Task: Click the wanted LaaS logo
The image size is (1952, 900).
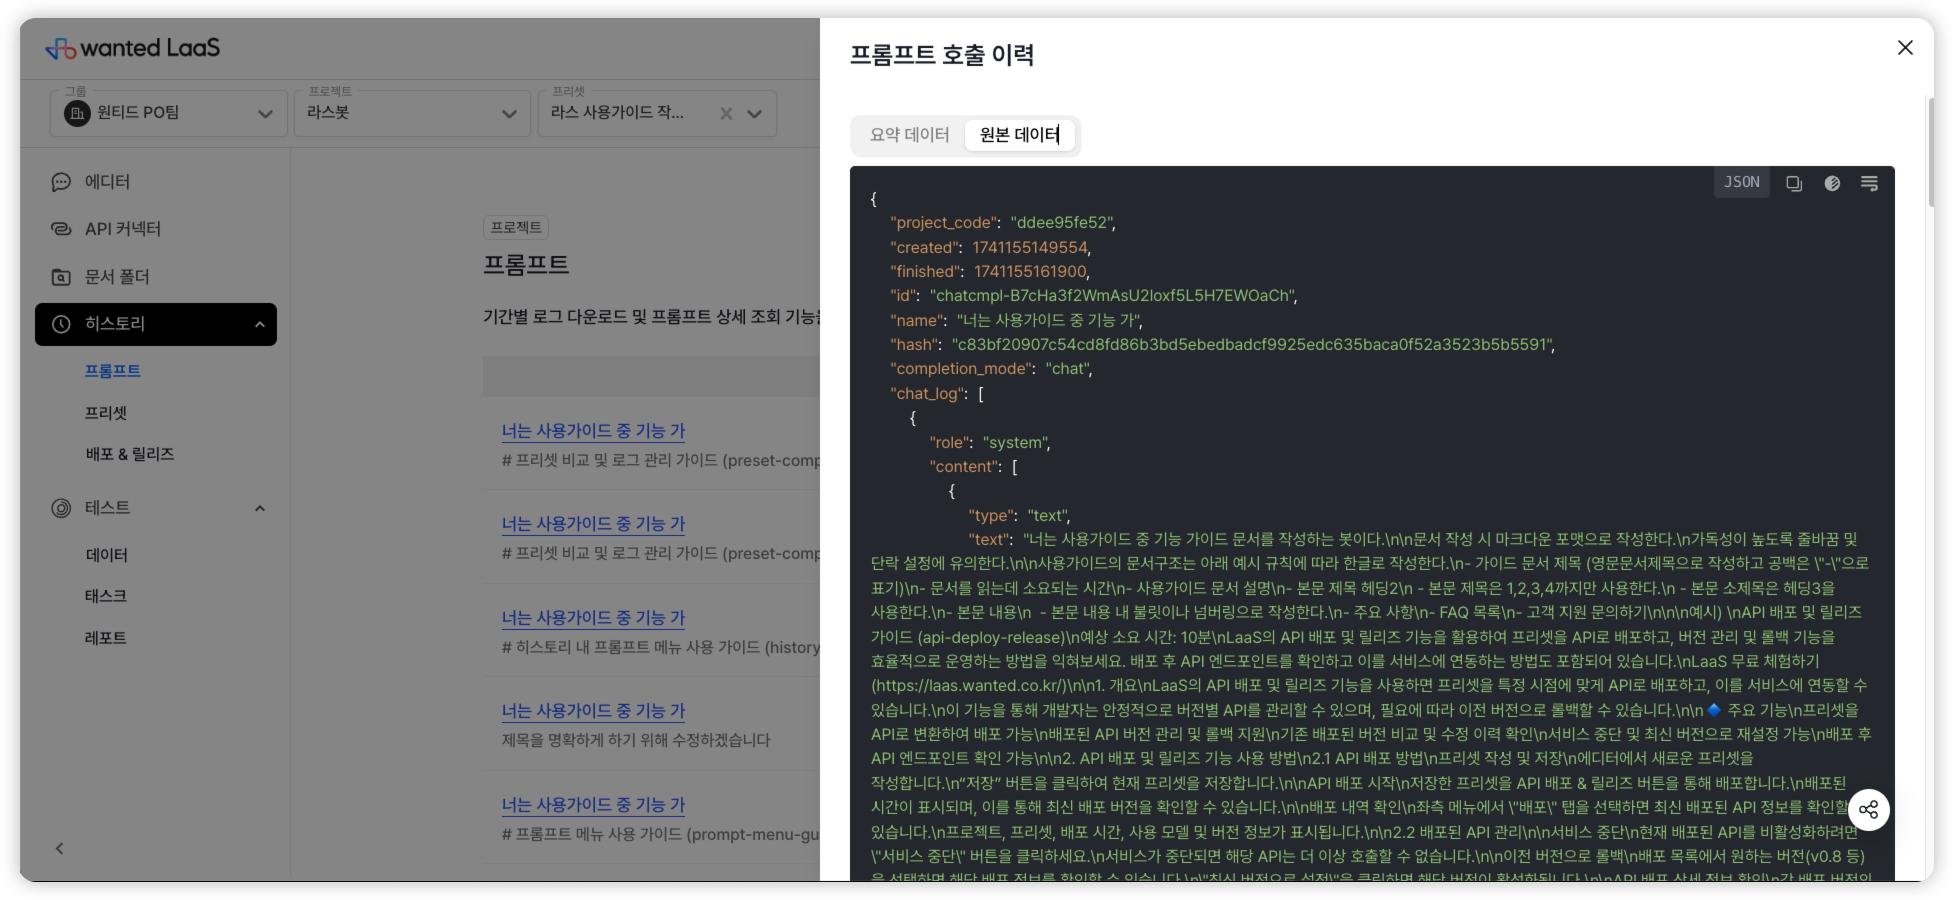Action: (133, 48)
